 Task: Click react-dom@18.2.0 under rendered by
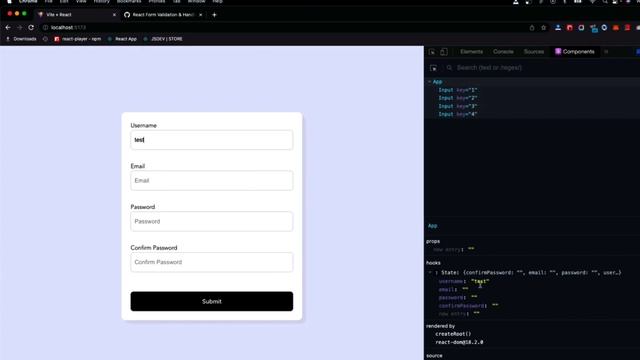click(x=459, y=342)
